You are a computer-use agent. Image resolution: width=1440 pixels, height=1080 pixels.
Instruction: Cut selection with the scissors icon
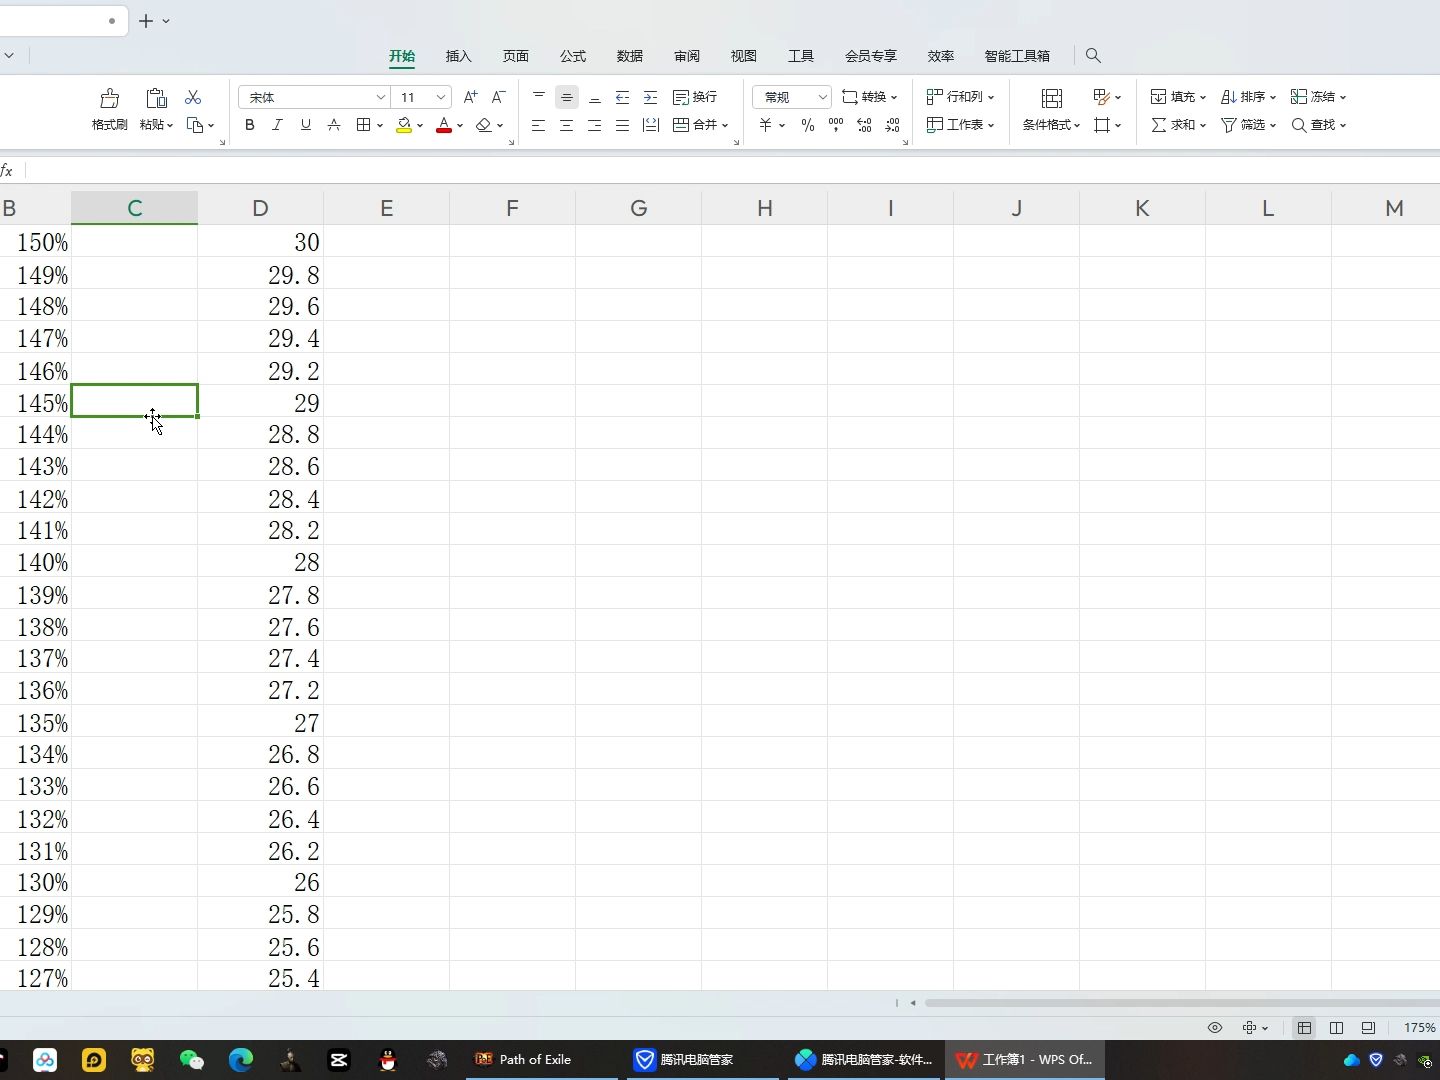[193, 97]
